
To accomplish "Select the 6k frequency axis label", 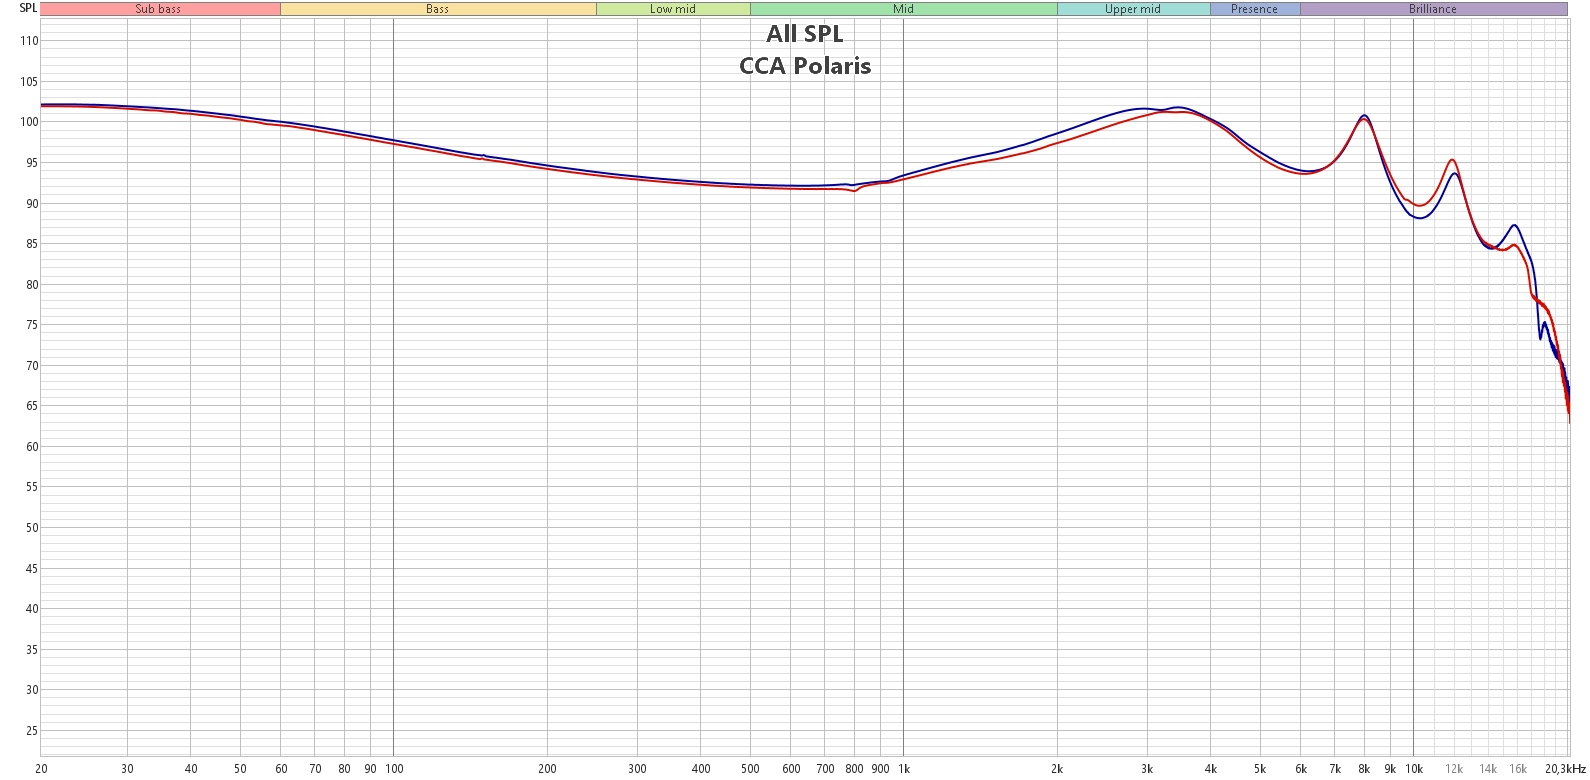I will [1301, 769].
